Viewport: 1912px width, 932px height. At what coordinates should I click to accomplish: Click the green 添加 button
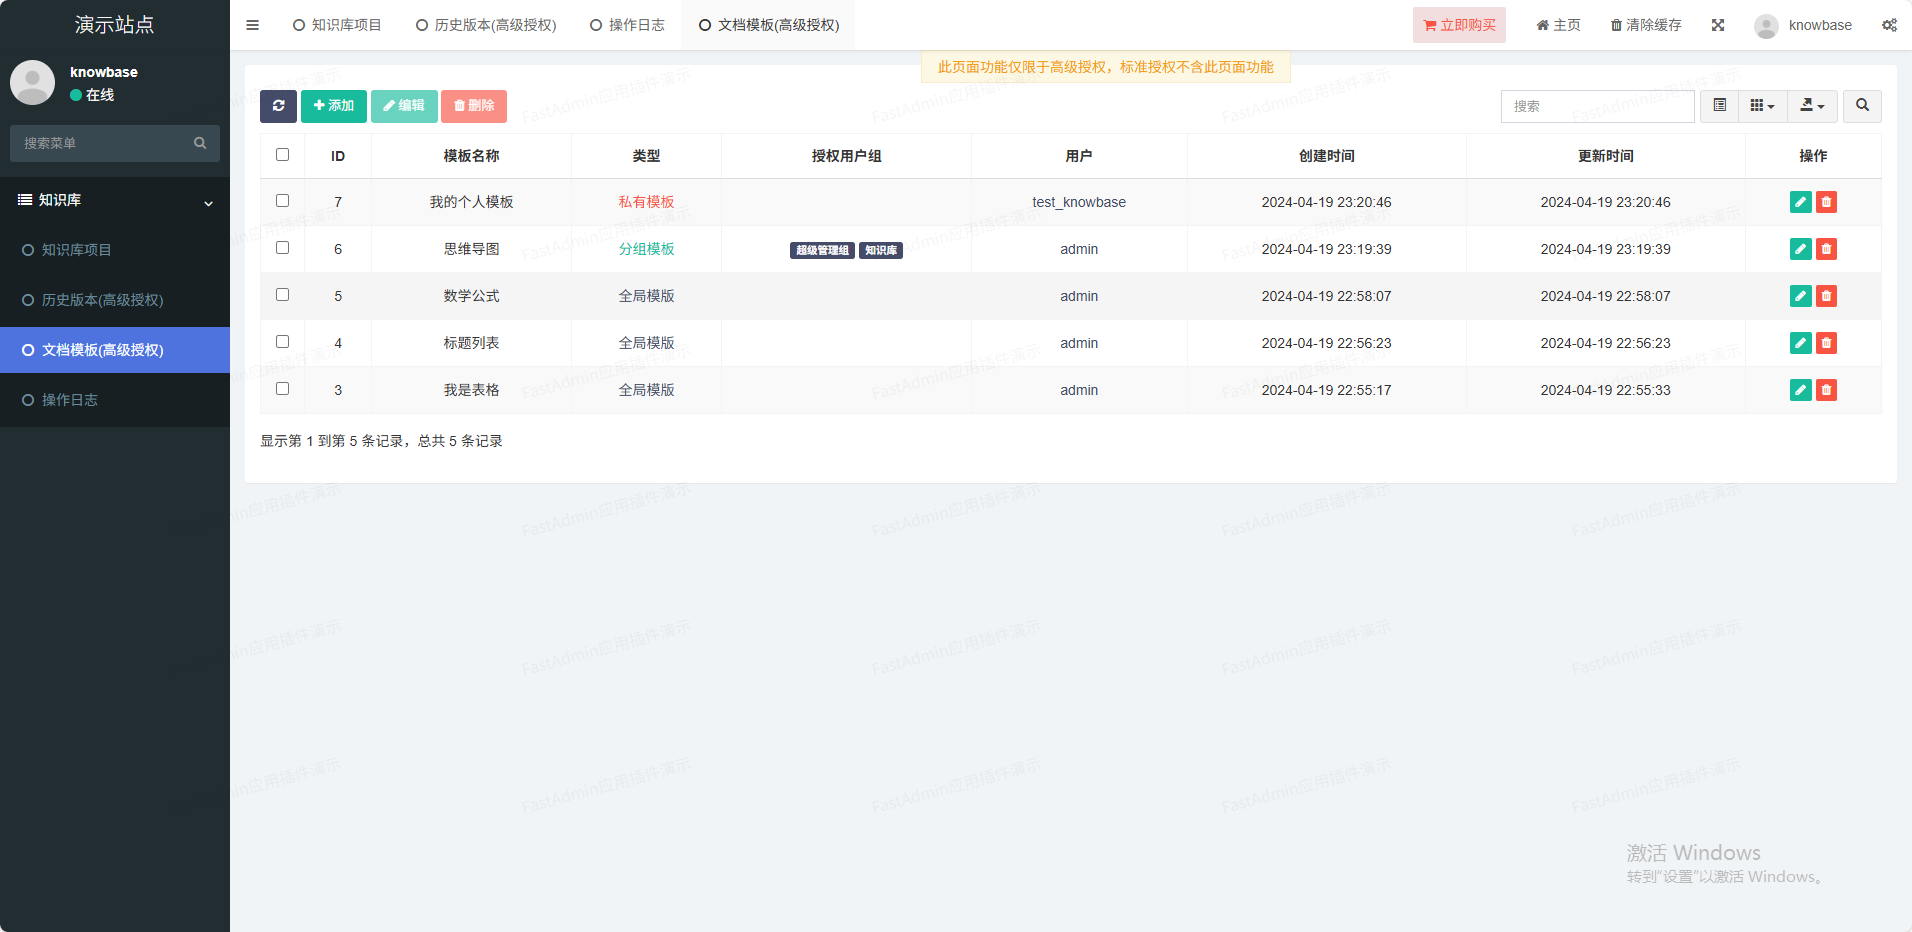pos(334,106)
